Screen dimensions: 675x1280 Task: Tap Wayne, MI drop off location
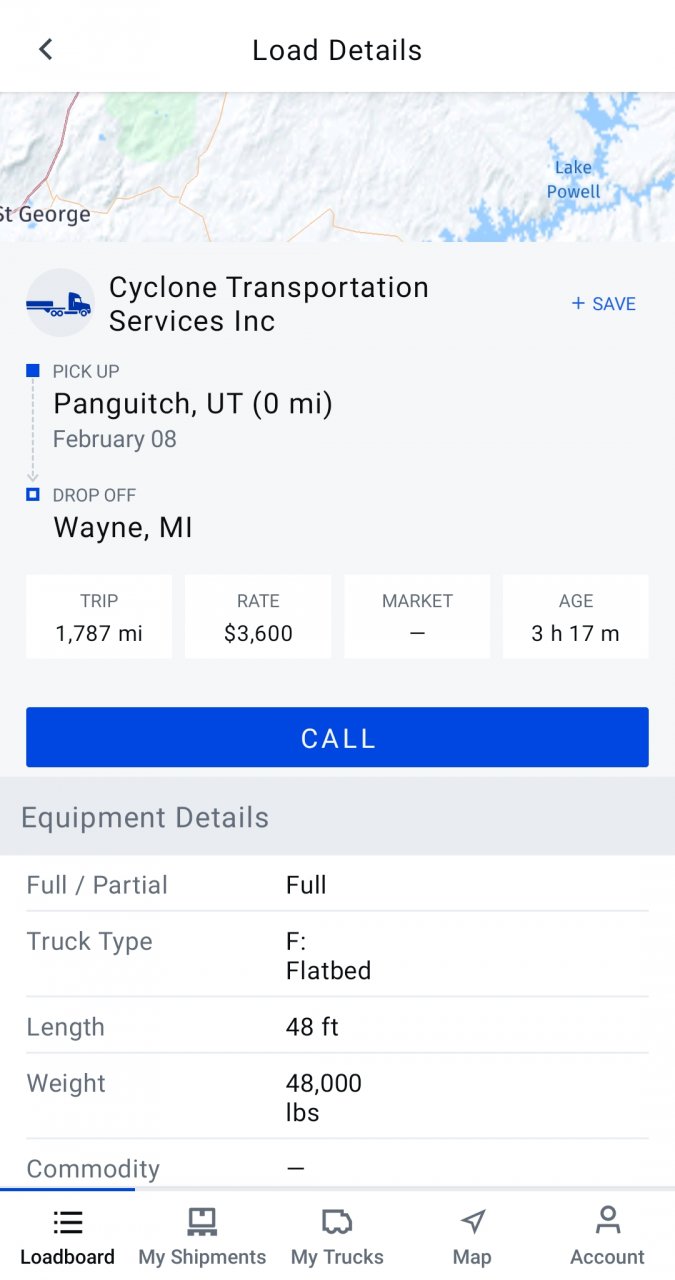tap(123, 527)
